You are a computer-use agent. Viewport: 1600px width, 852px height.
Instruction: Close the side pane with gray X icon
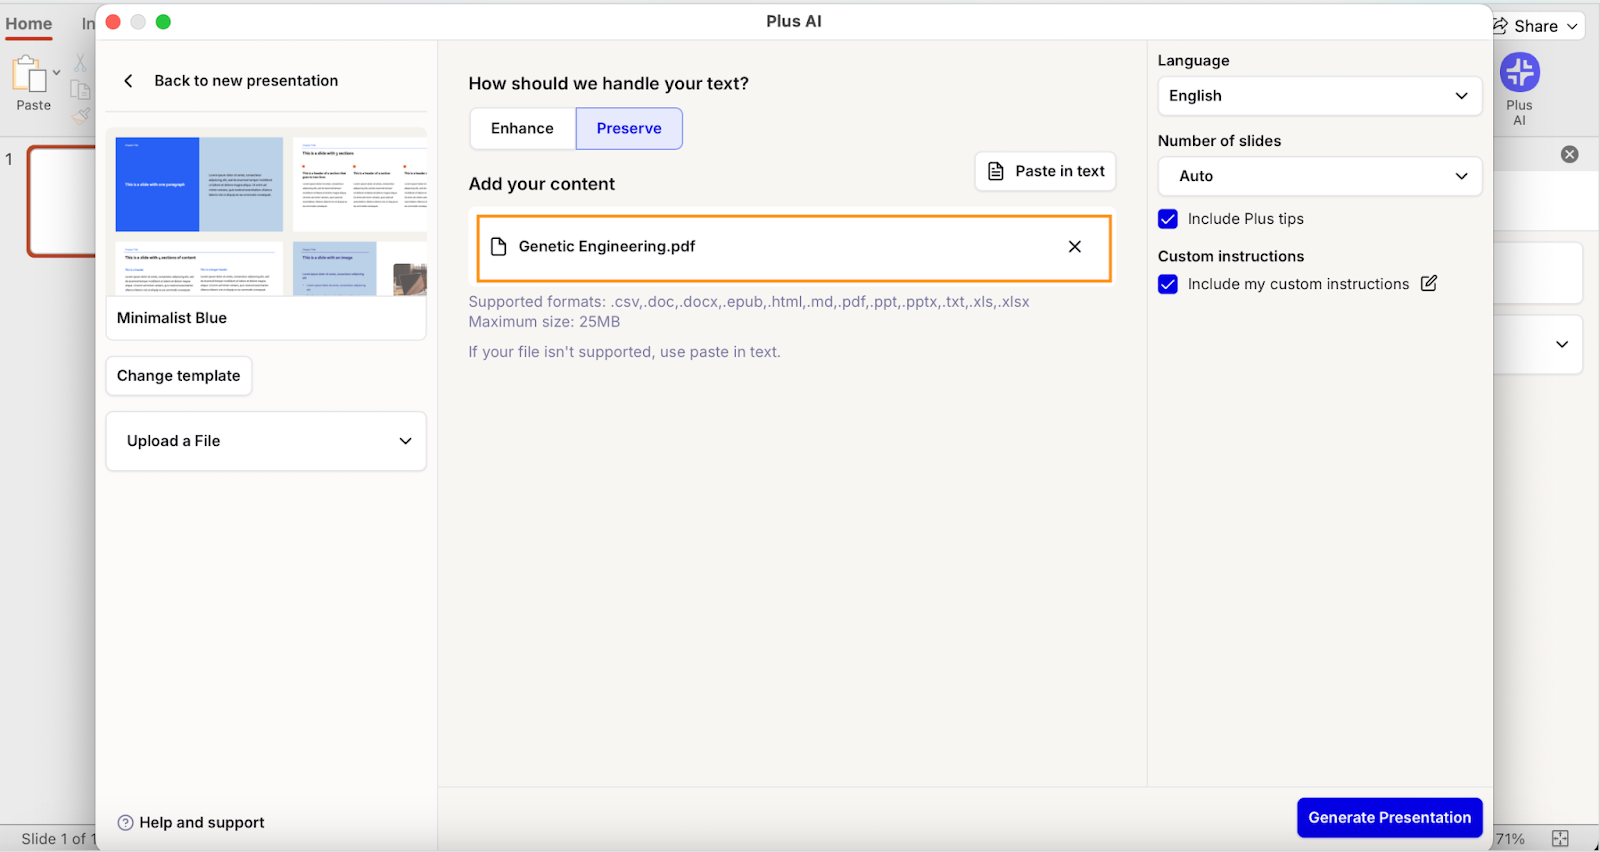[1569, 154]
